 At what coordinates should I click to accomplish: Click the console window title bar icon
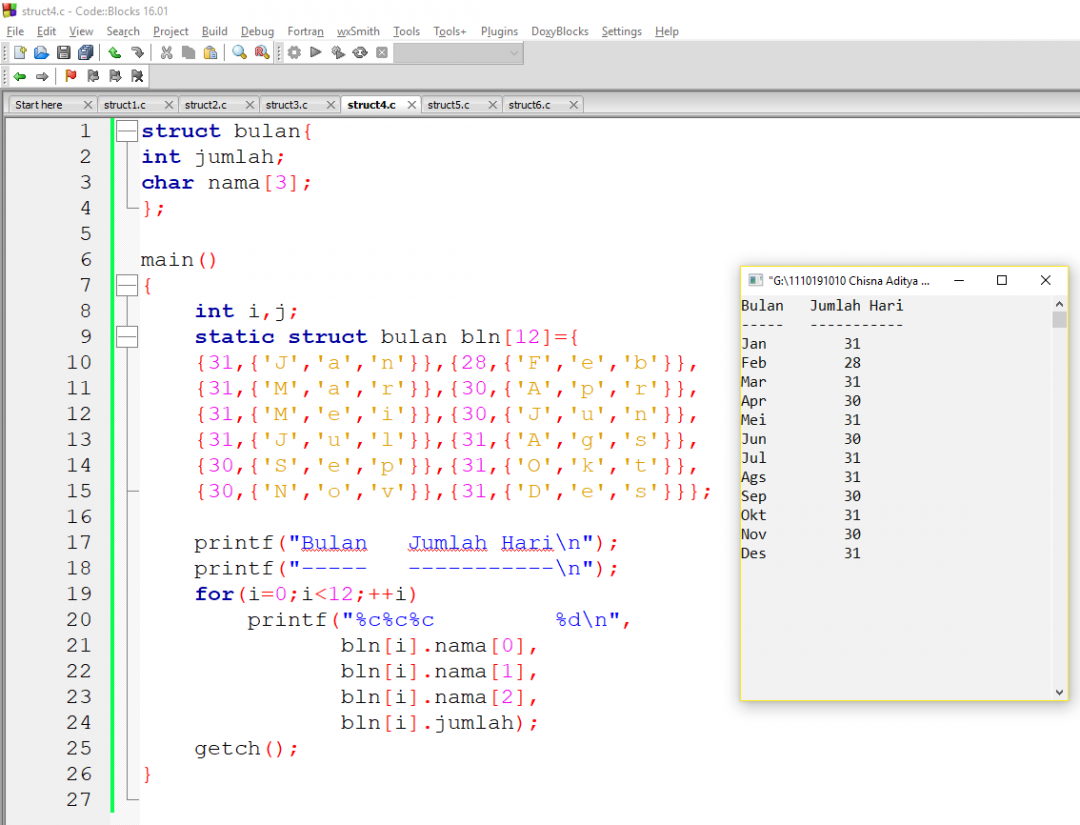(756, 280)
